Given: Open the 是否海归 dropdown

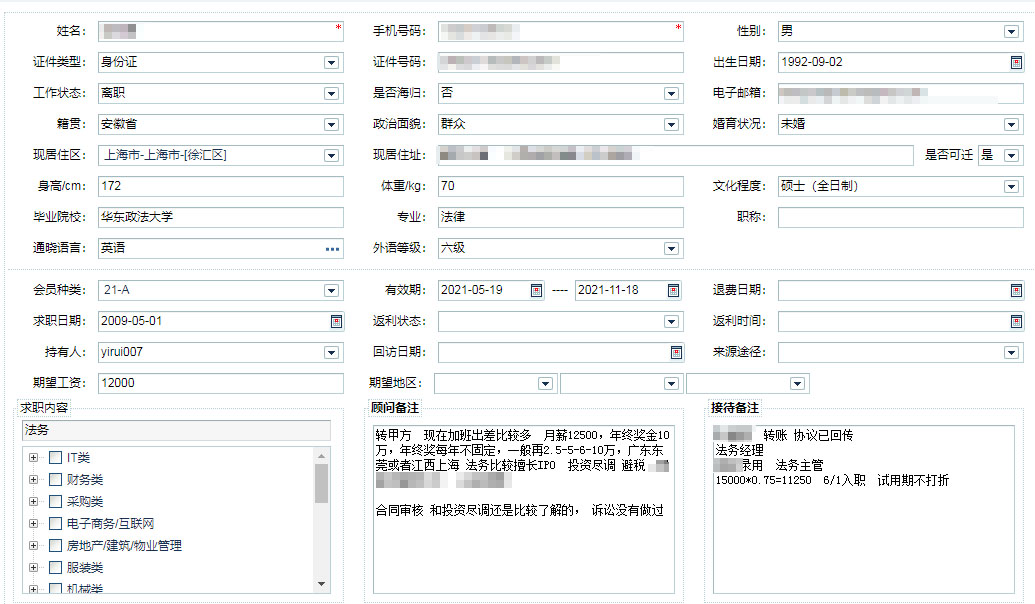Looking at the screenshot, I should pyautogui.click(x=671, y=93).
